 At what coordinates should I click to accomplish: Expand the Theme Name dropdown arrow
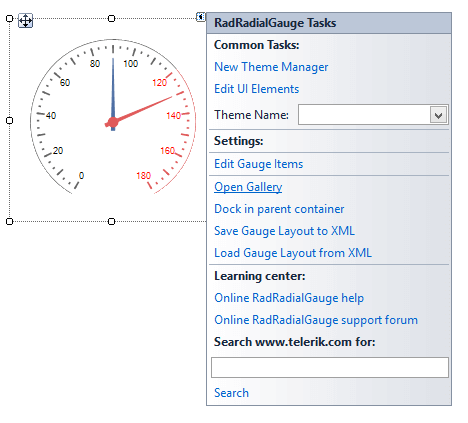438,115
